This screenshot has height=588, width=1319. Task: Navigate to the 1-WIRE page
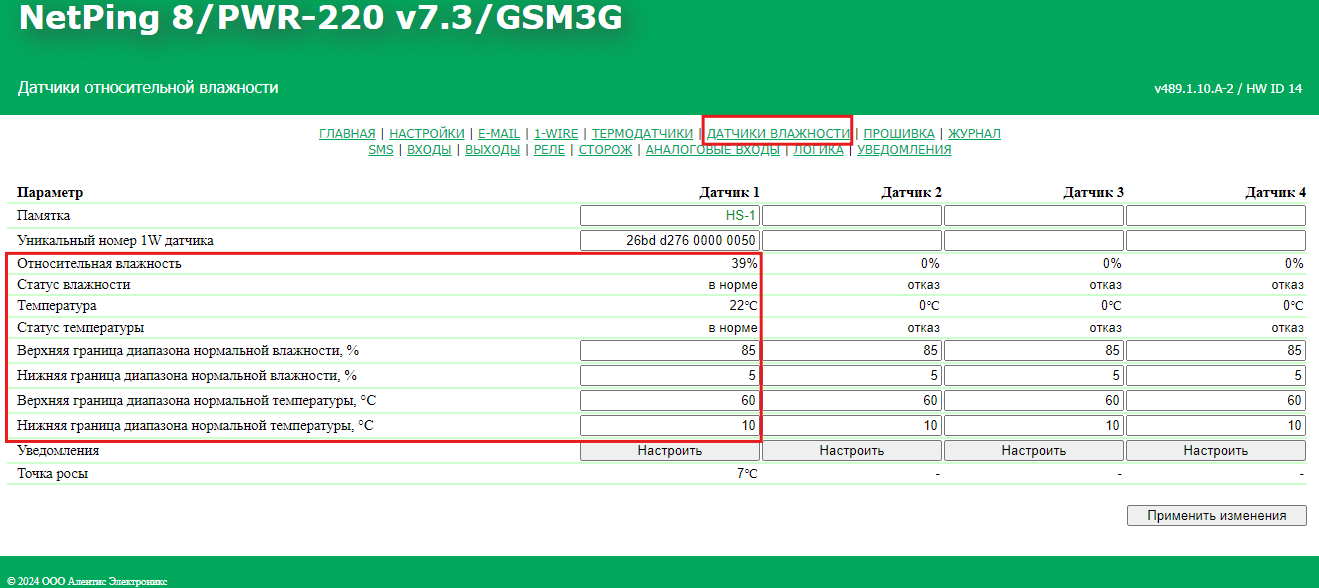click(556, 133)
